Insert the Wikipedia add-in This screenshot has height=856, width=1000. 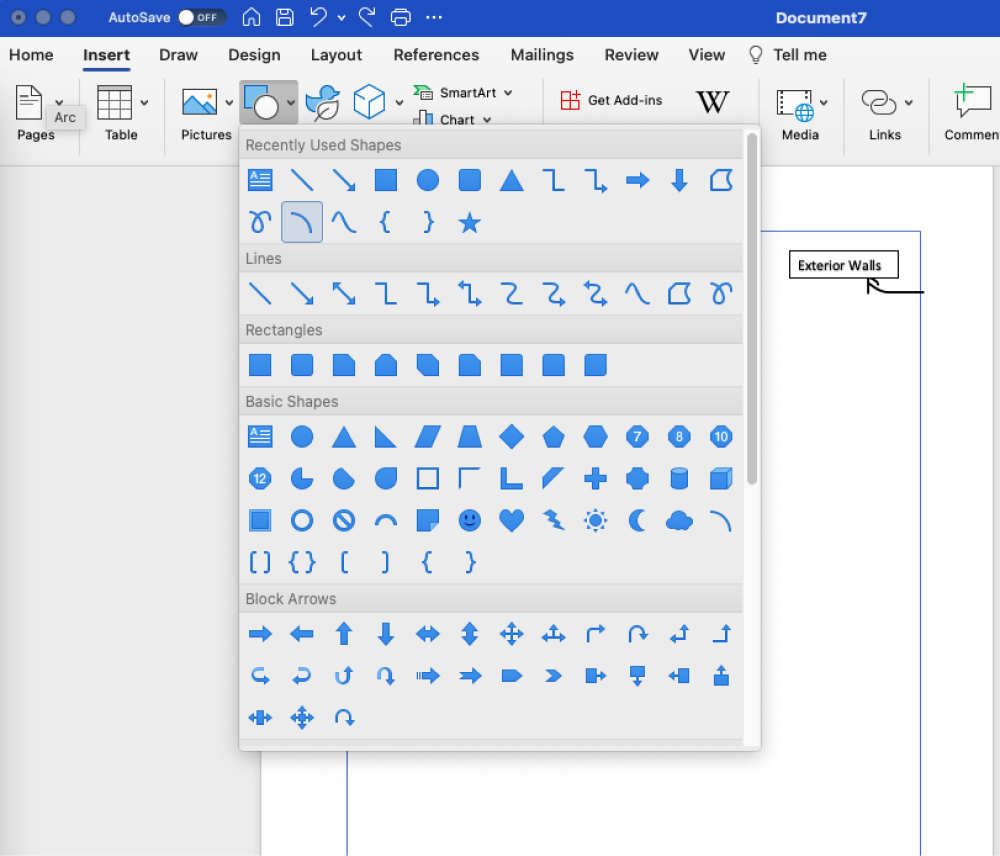coord(713,101)
